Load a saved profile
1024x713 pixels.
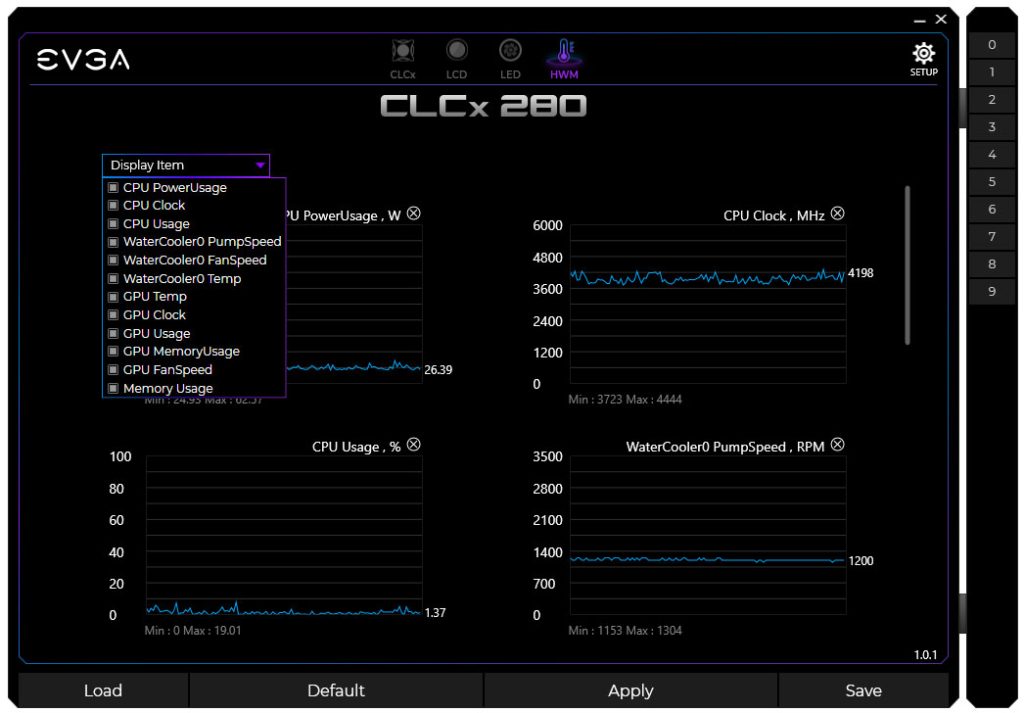pos(102,690)
